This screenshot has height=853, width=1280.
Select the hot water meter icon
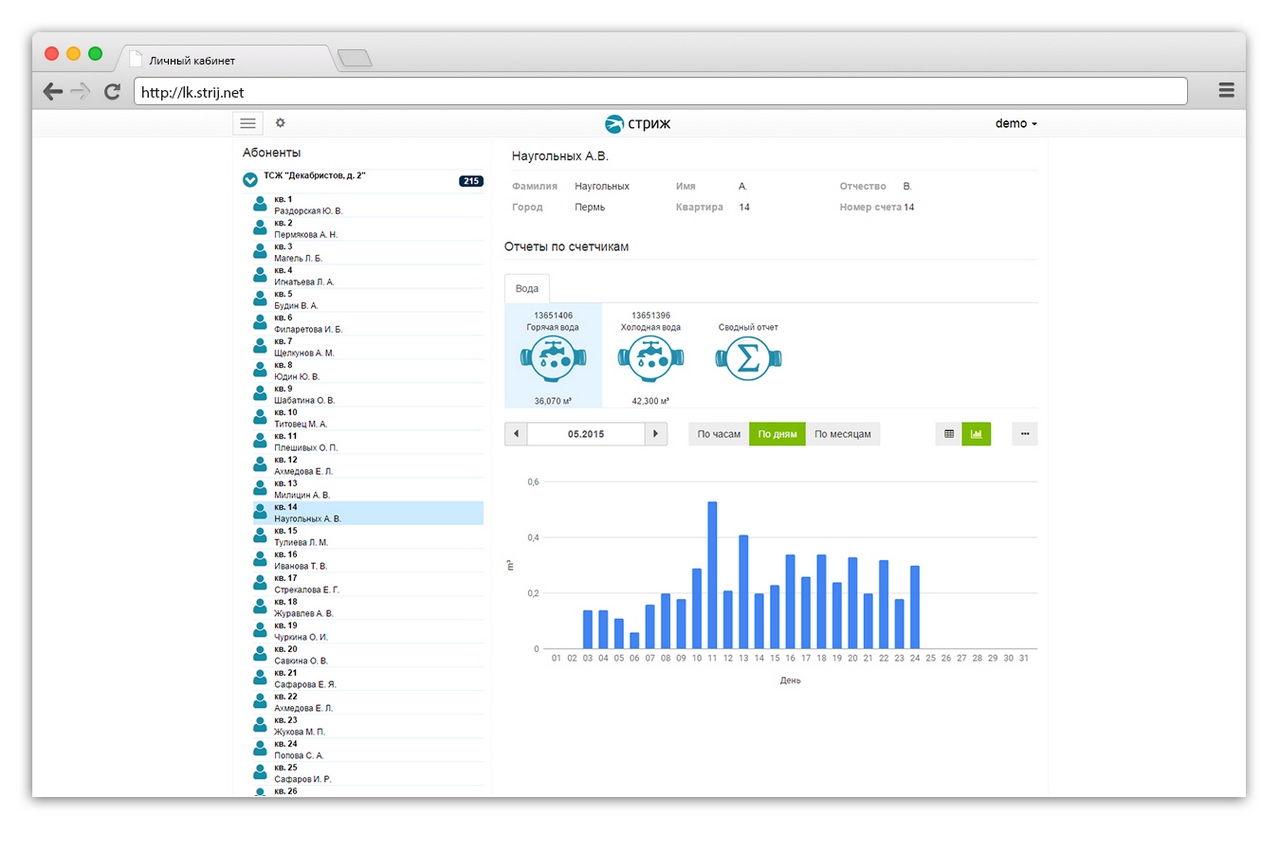(553, 358)
